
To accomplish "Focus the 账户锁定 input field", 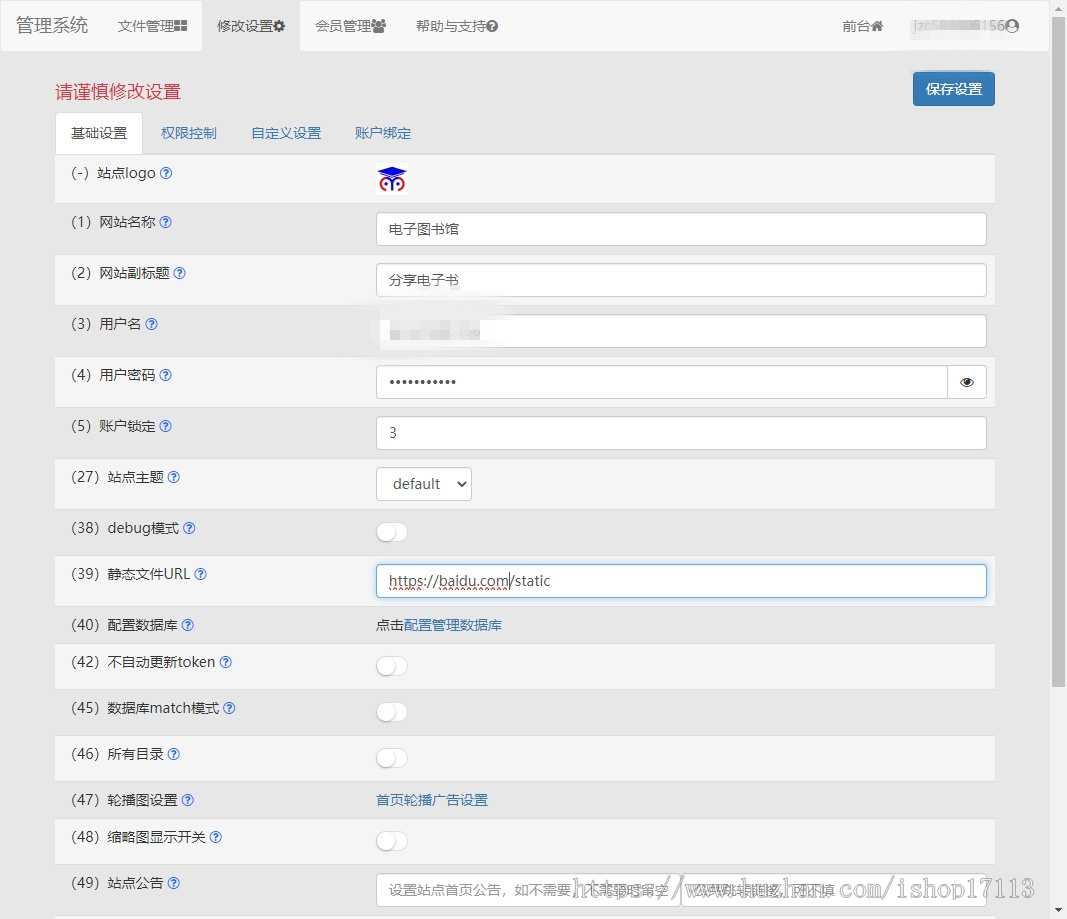I will (681, 433).
